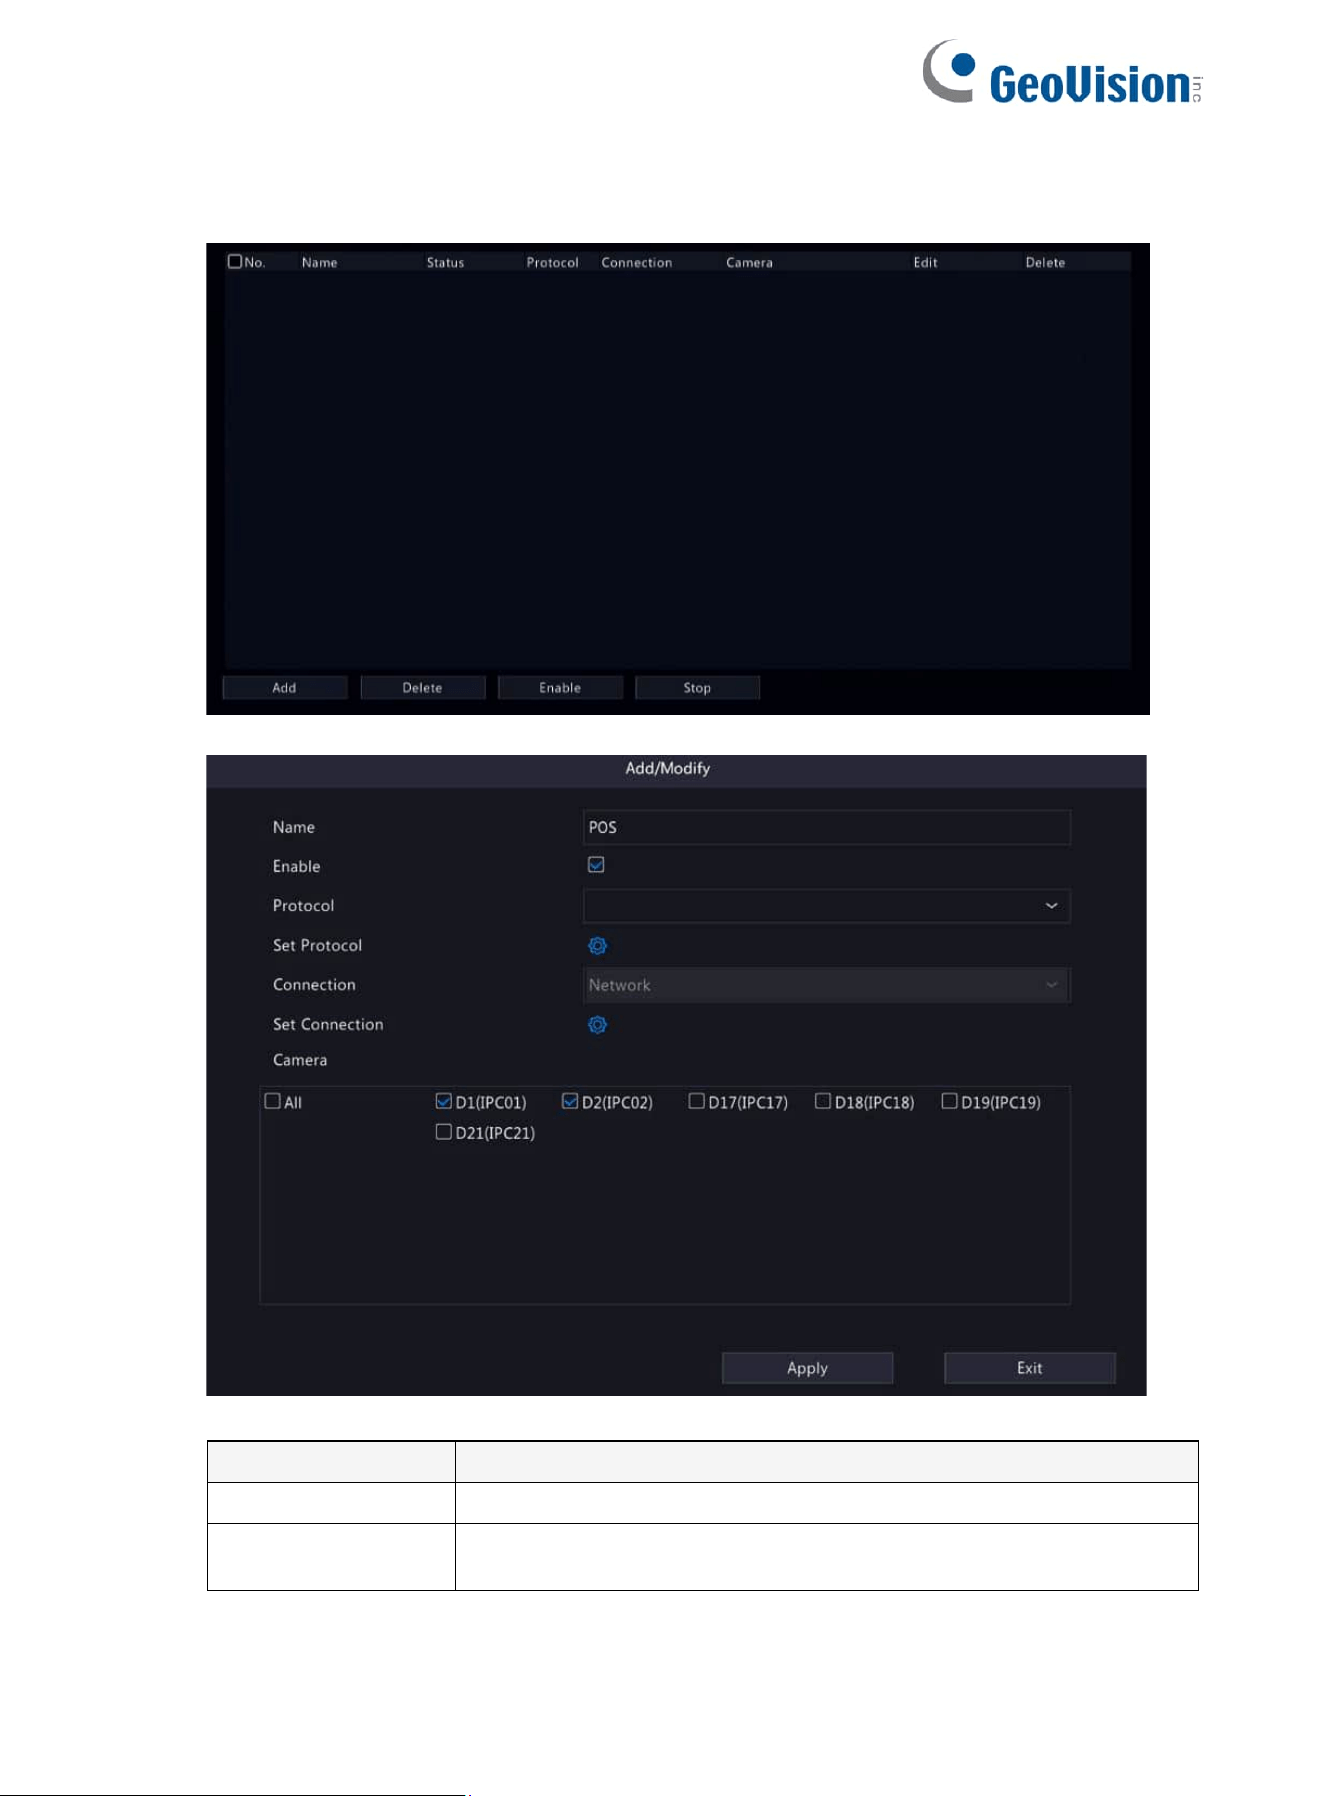Open the Protocol dropdown

[x=826, y=906]
